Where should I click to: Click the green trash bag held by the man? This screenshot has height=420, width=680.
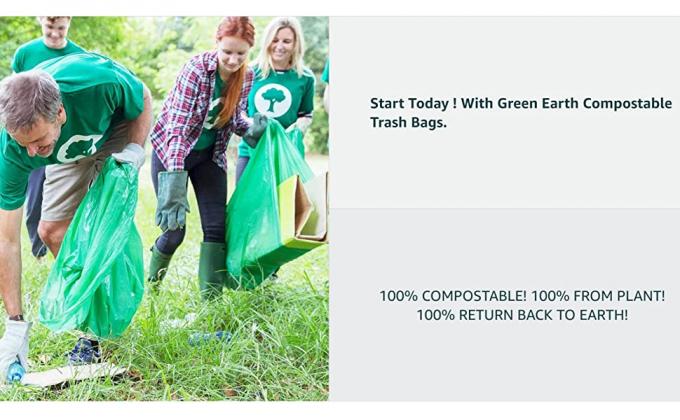point(93,248)
